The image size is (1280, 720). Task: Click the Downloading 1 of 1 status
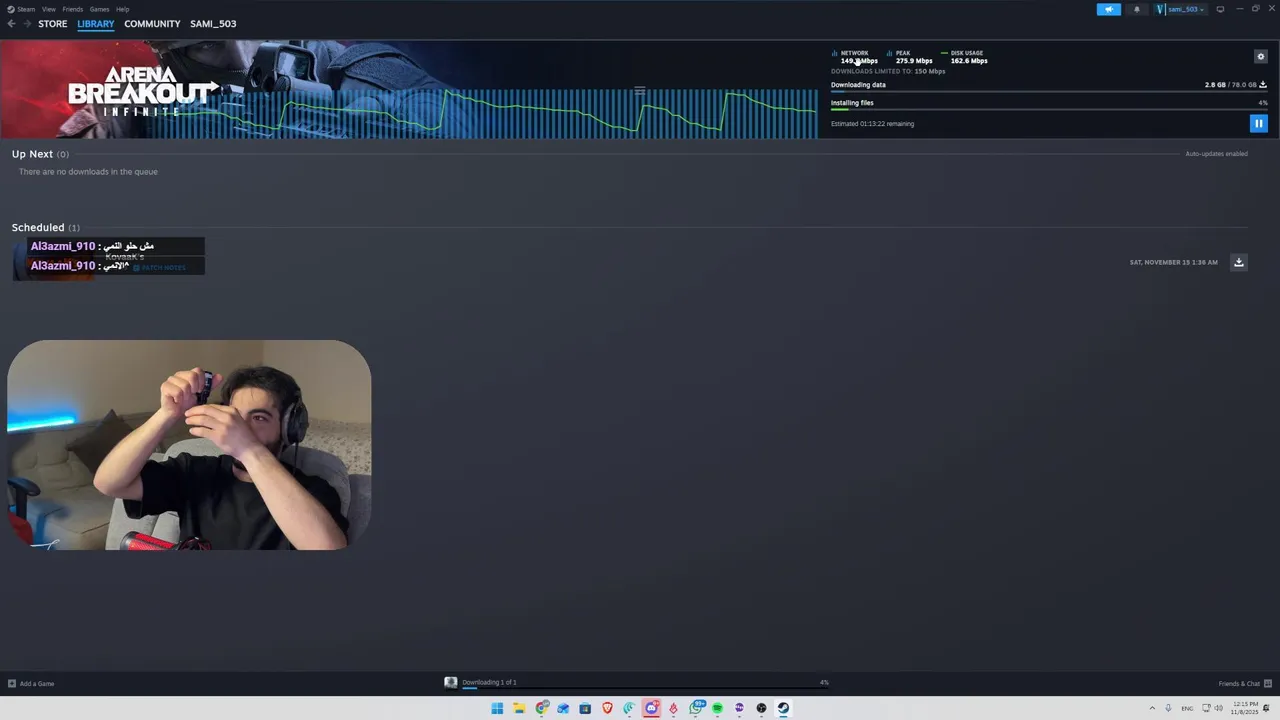pos(489,682)
